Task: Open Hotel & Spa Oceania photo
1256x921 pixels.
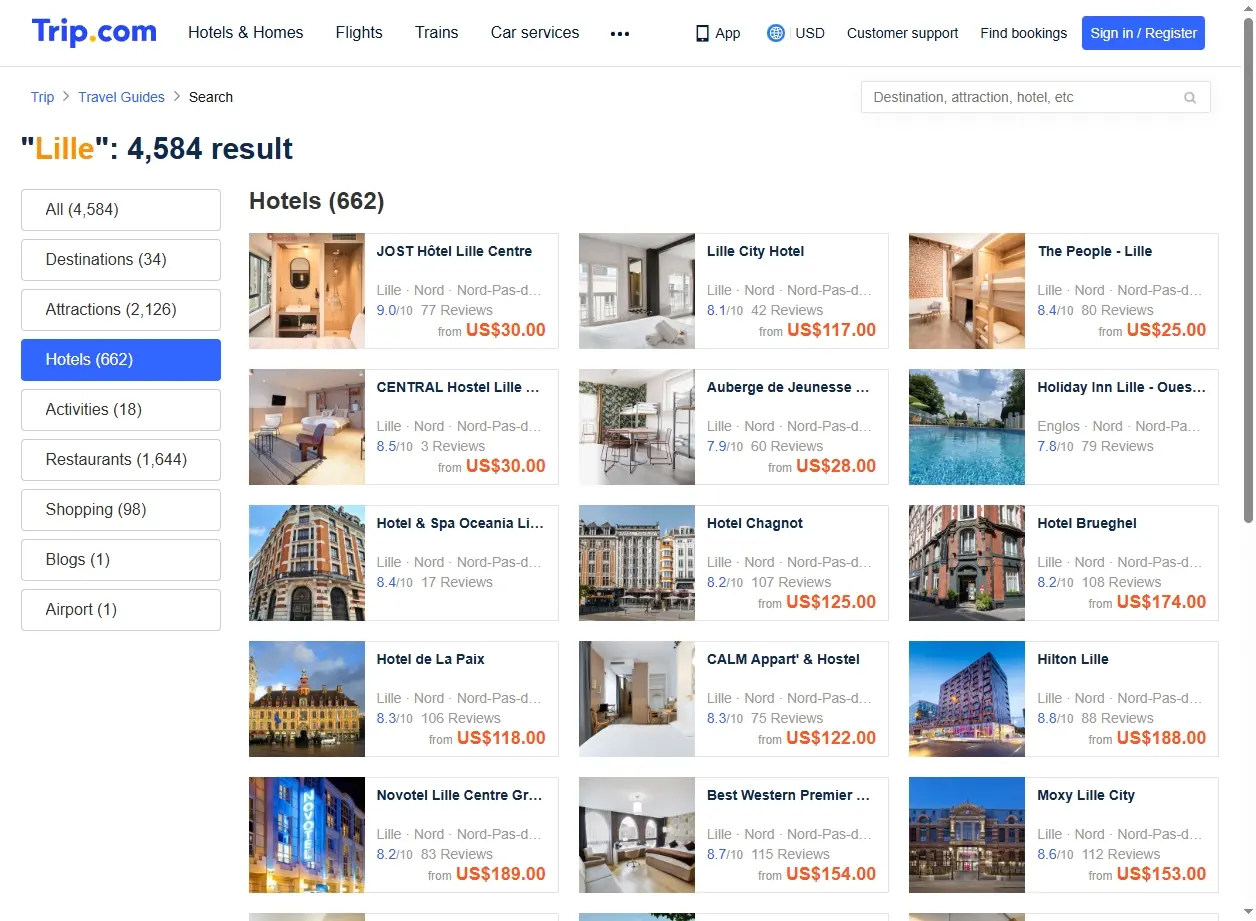Action: [x=307, y=563]
